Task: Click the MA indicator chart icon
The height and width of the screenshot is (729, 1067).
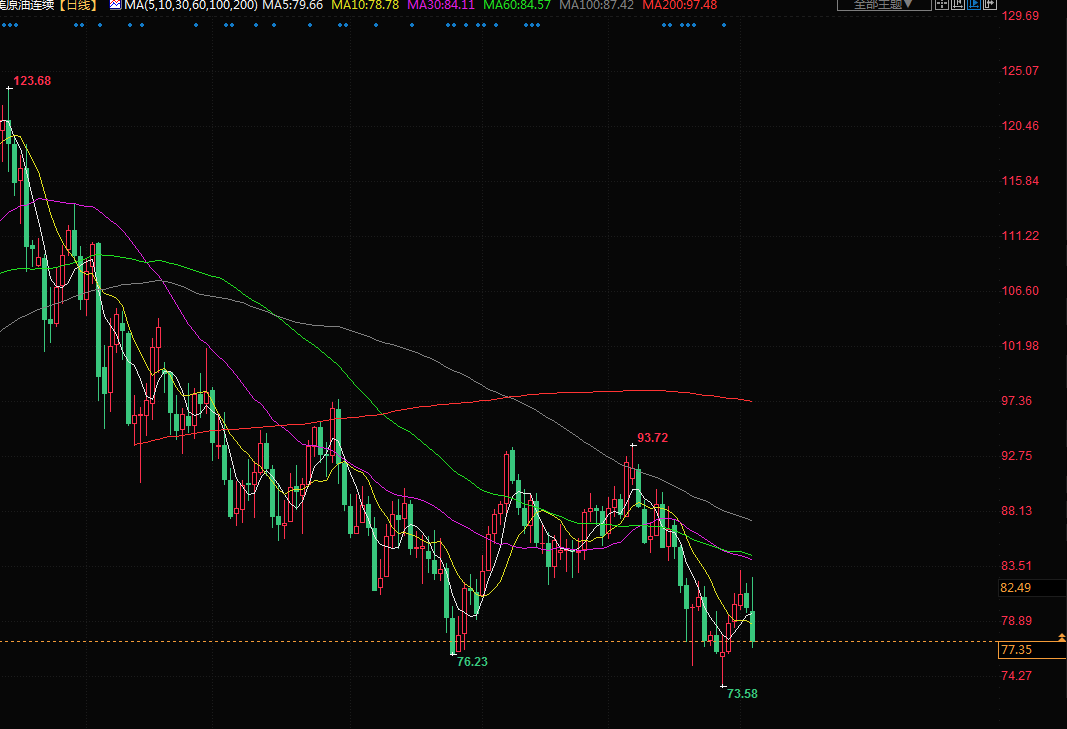Action: click(x=115, y=6)
